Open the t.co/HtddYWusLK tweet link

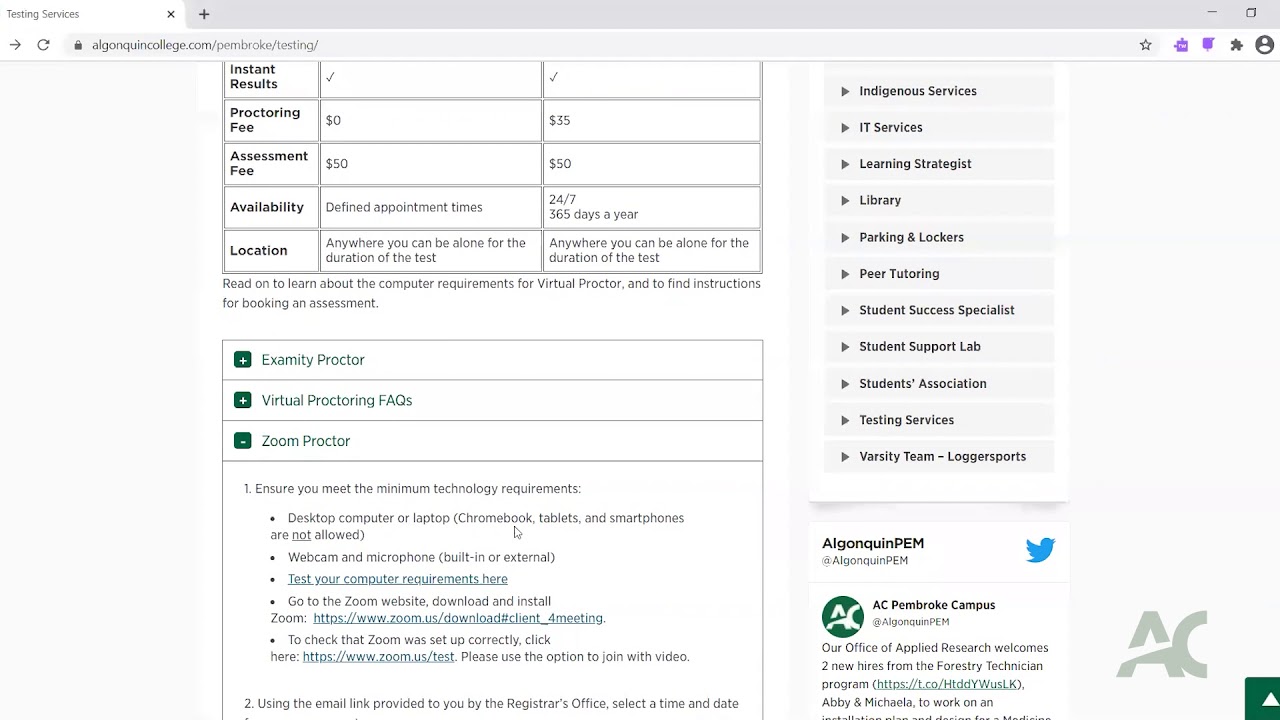[x=946, y=684]
